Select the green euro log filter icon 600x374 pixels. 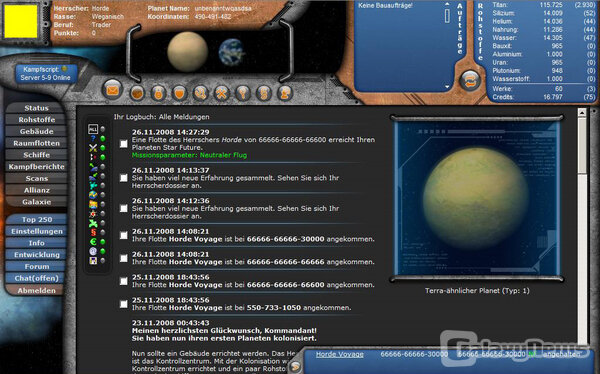pos(93,242)
